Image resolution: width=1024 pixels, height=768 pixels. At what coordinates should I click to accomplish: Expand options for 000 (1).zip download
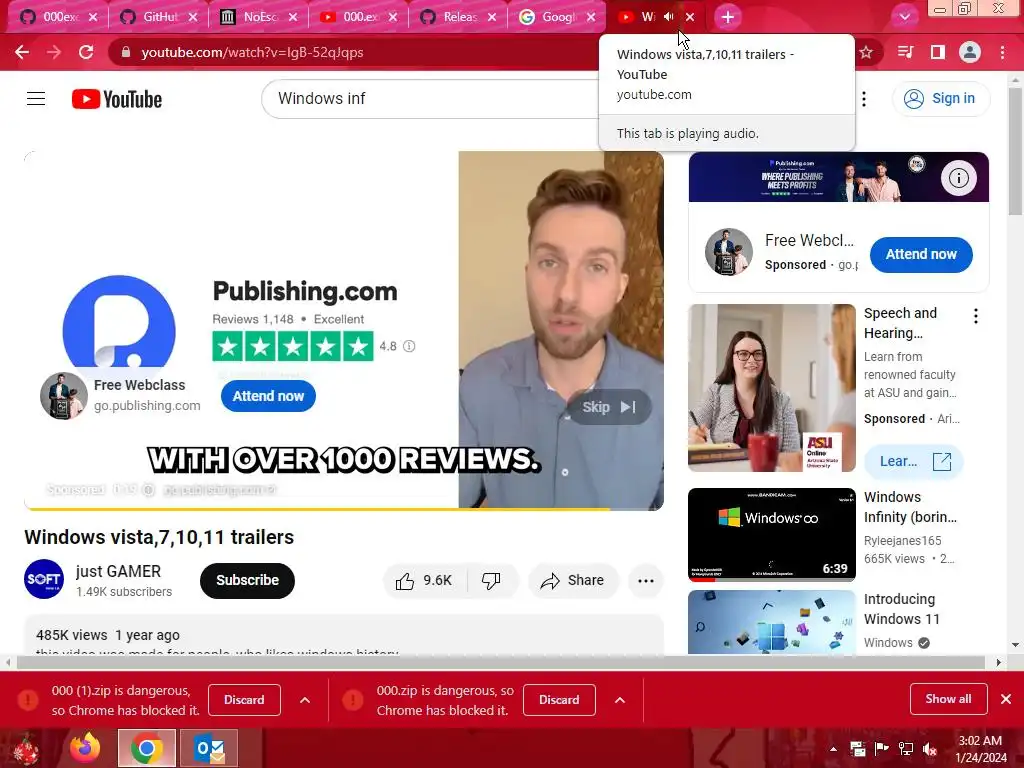[x=305, y=699]
